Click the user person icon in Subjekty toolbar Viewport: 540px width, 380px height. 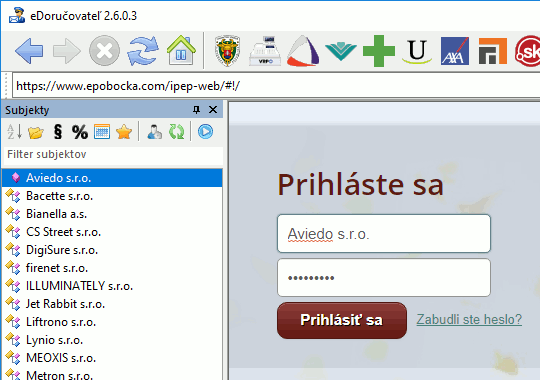154,132
